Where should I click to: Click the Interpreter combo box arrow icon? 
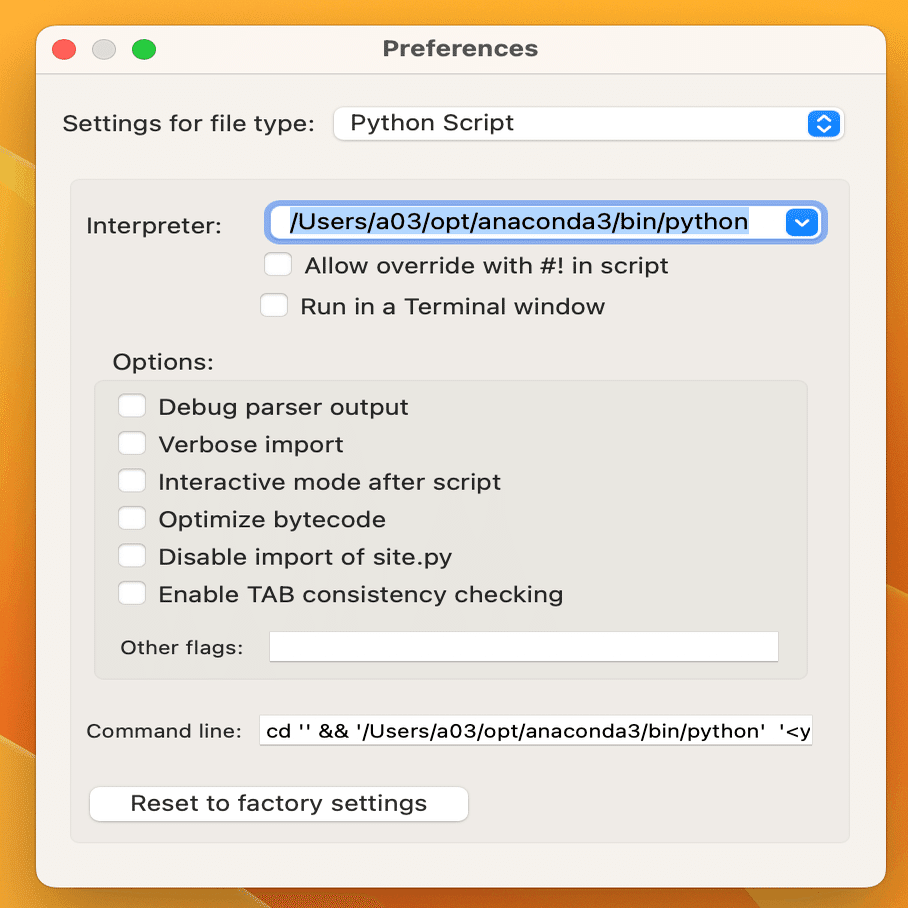click(x=802, y=222)
